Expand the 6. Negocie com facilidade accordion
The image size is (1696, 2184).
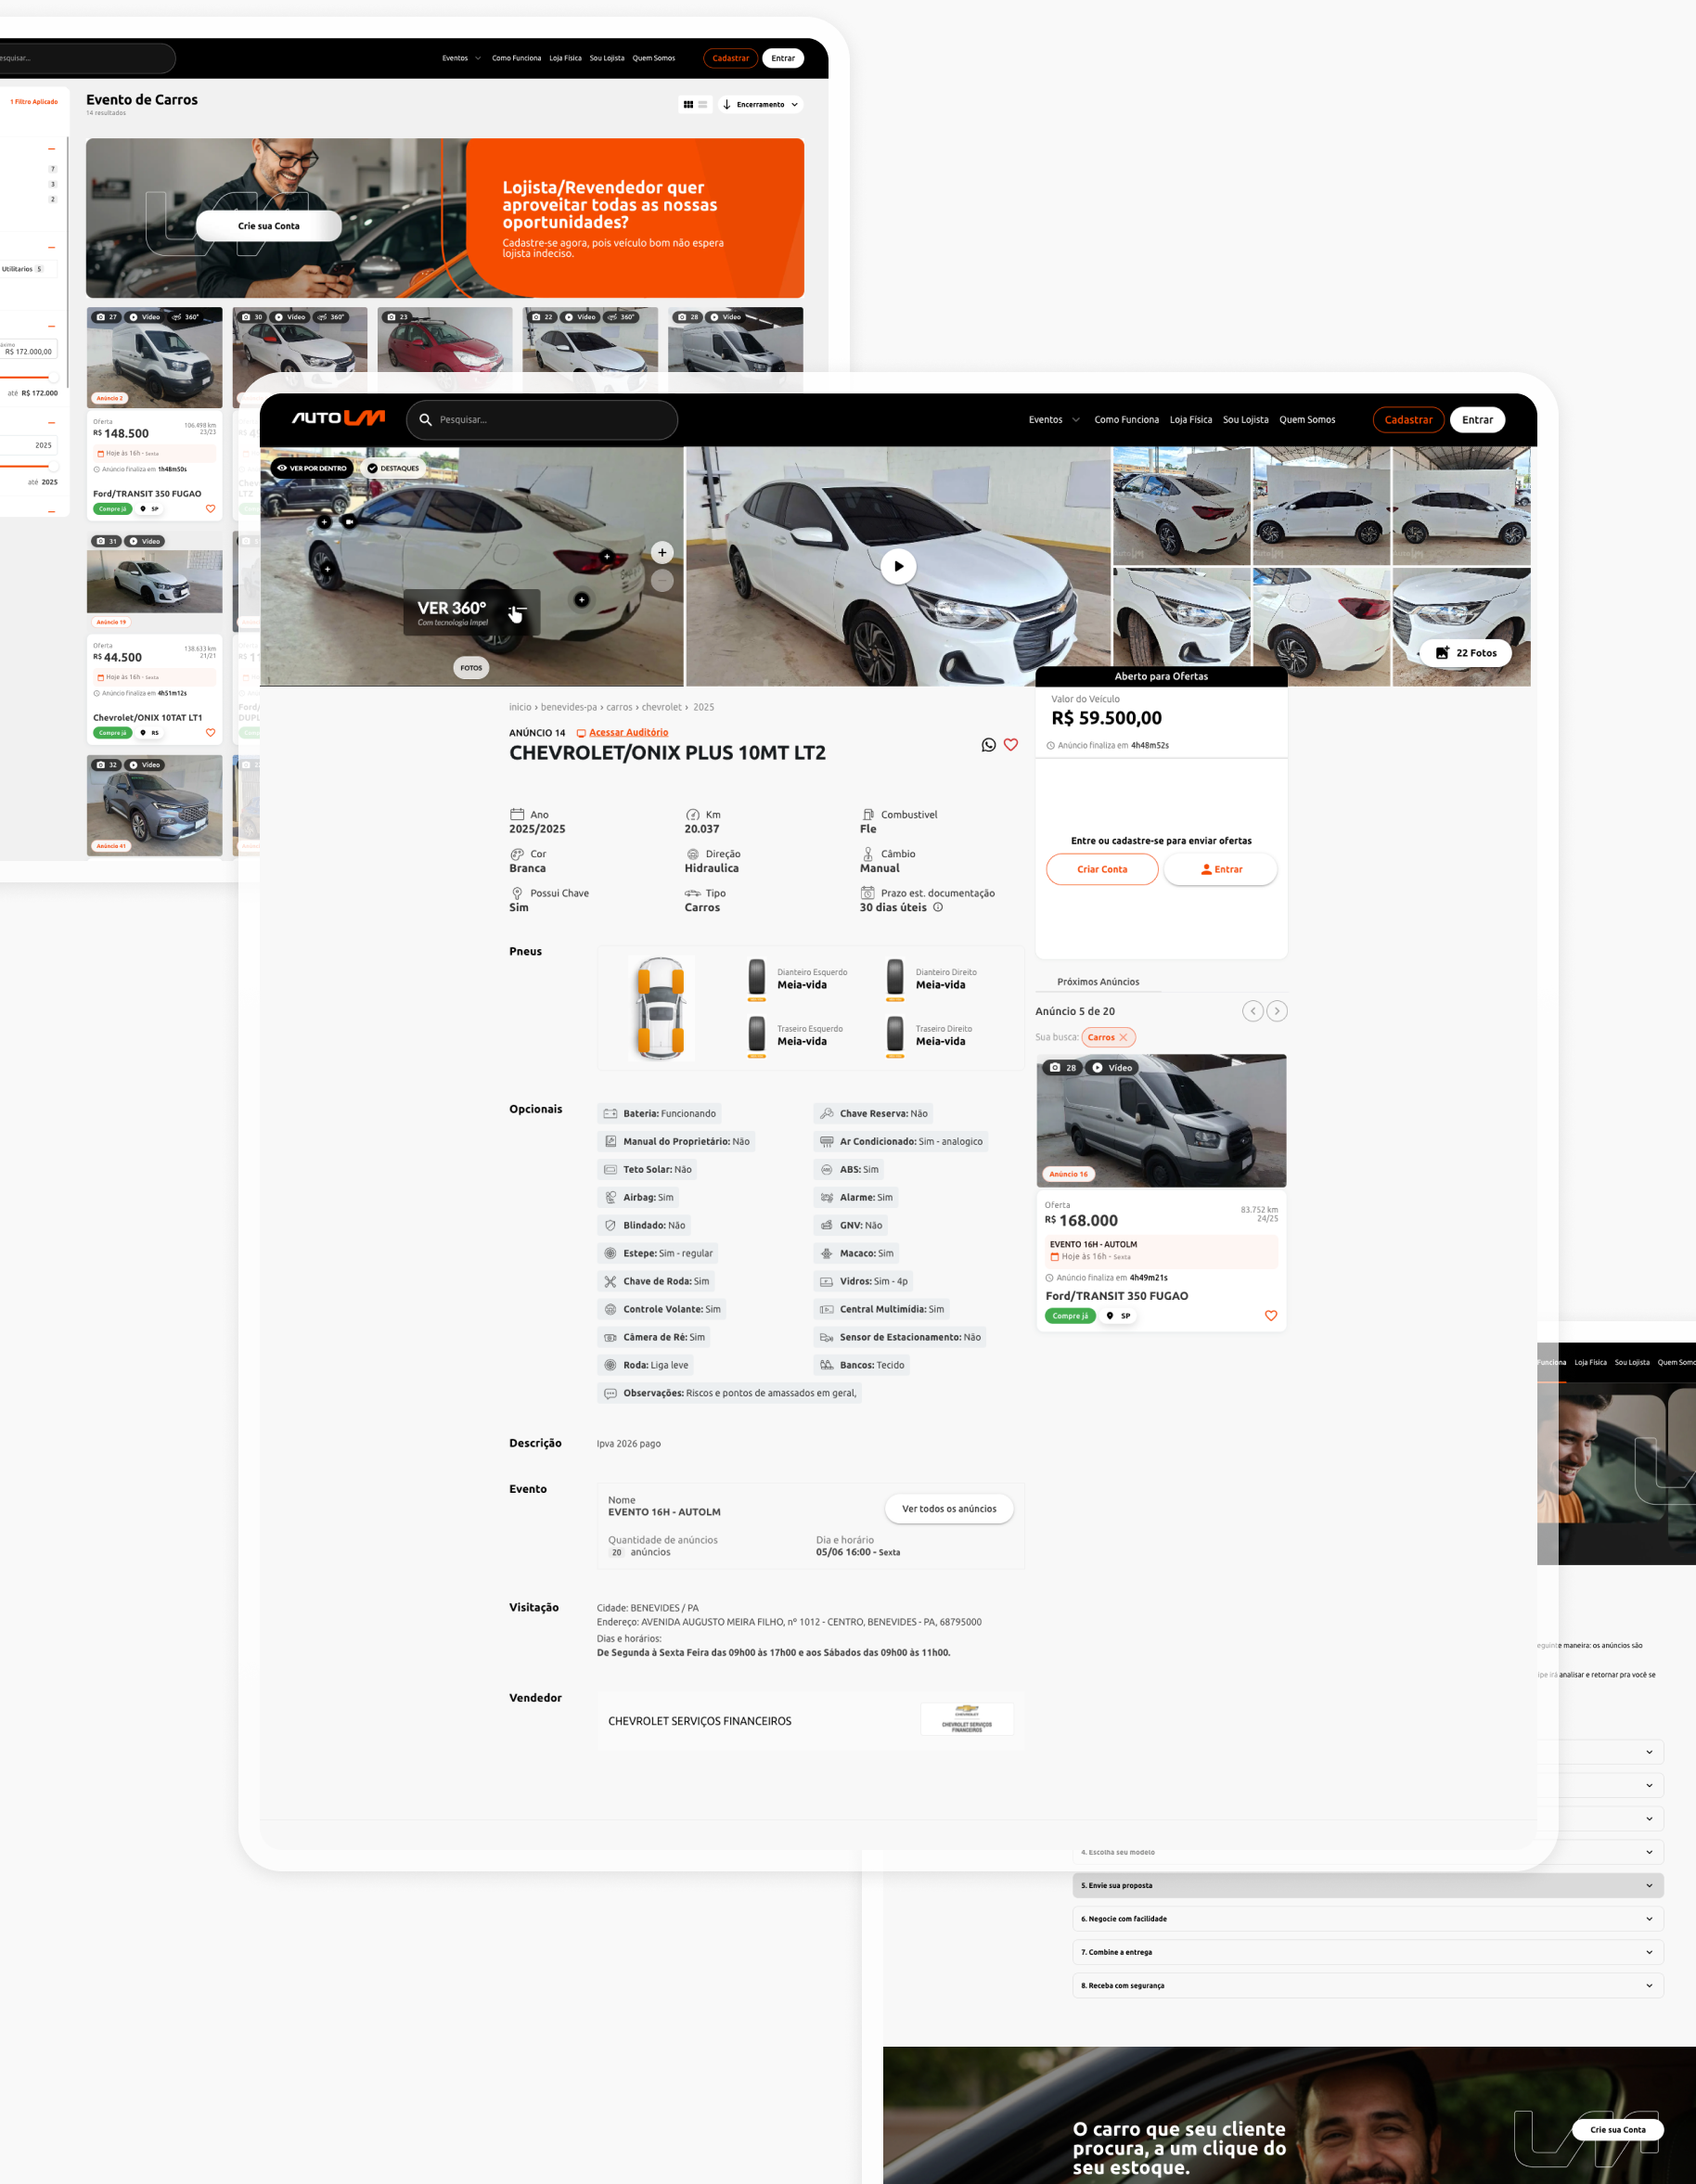[x=1368, y=1919]
